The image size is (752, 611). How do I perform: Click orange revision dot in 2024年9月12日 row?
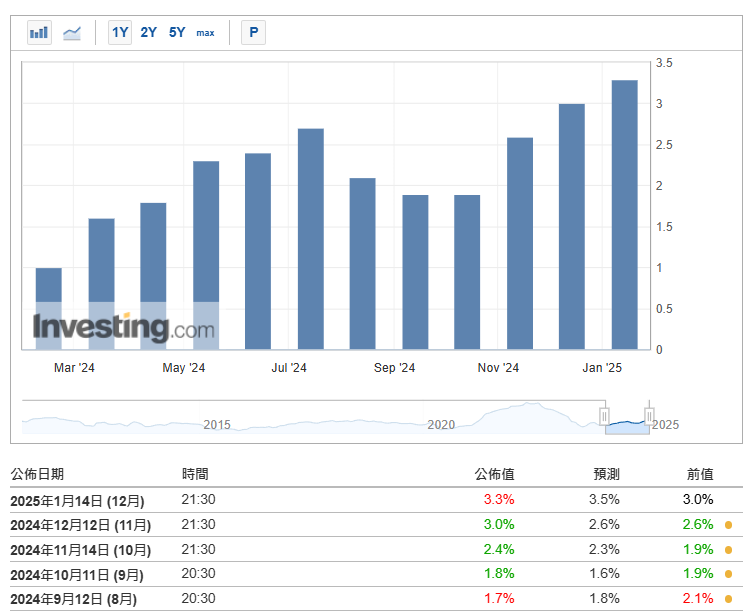(728, 599)
